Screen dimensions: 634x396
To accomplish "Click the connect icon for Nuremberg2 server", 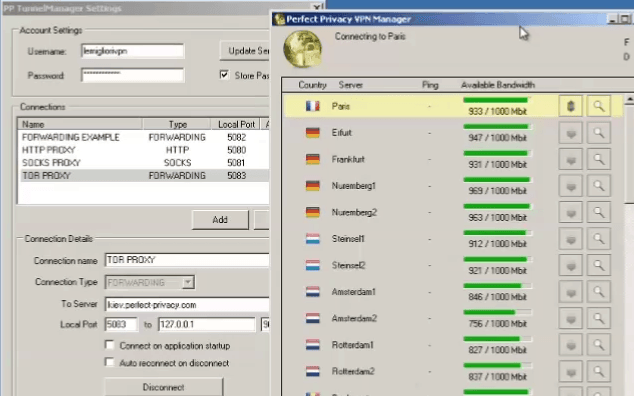I will 571,213.
